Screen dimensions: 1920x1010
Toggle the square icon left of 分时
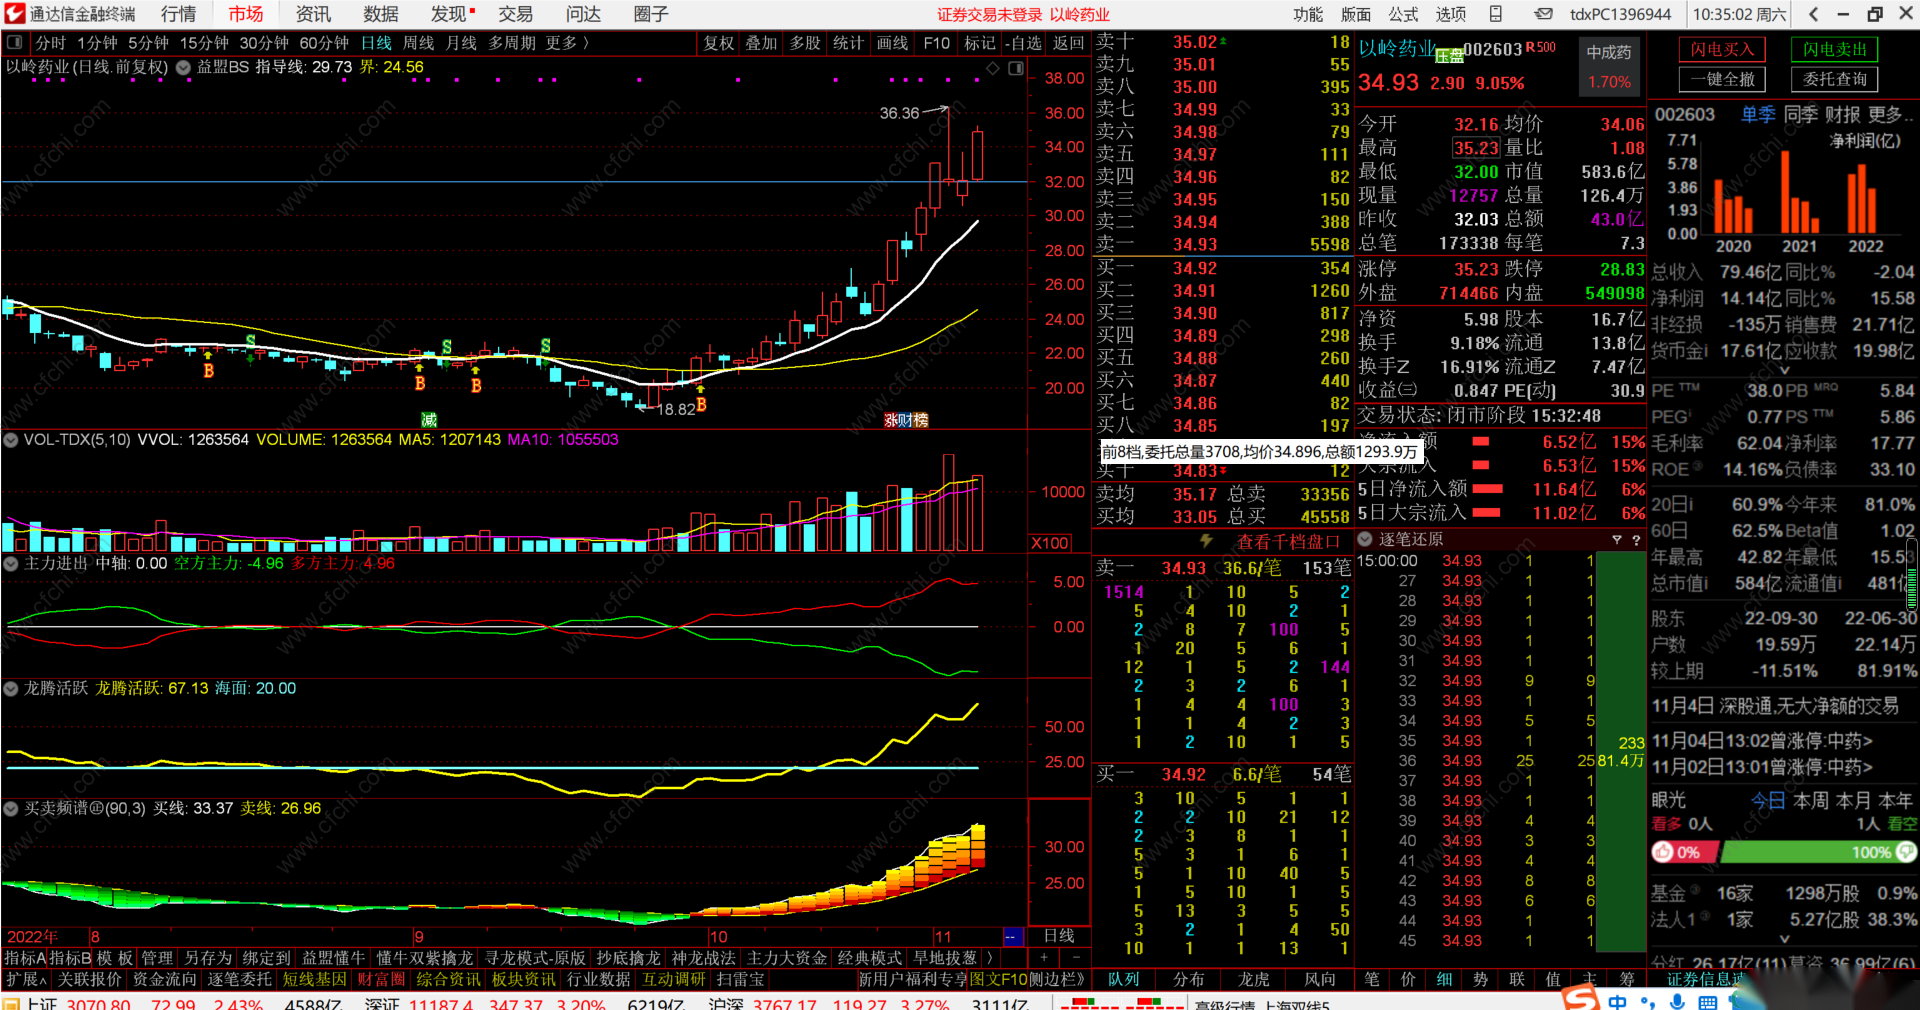point(15,43)
